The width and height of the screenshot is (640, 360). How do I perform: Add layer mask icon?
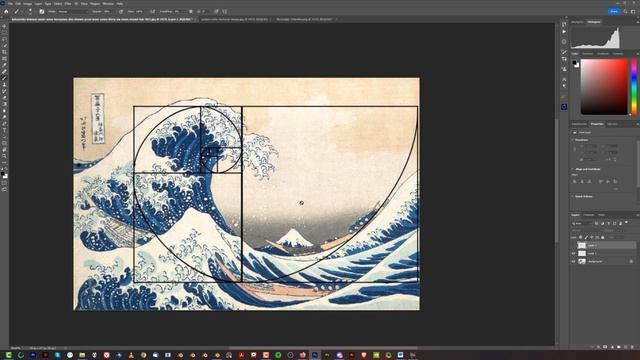coord(605,347)
